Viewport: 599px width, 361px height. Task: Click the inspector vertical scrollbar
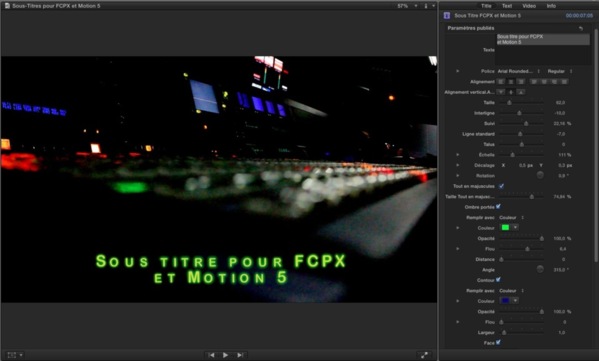[x=596, y=145]
